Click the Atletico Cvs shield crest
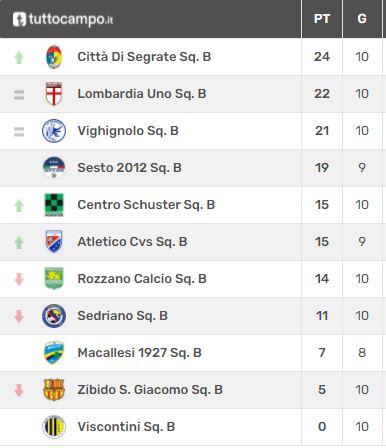386x448 pixels. point(54,242)
